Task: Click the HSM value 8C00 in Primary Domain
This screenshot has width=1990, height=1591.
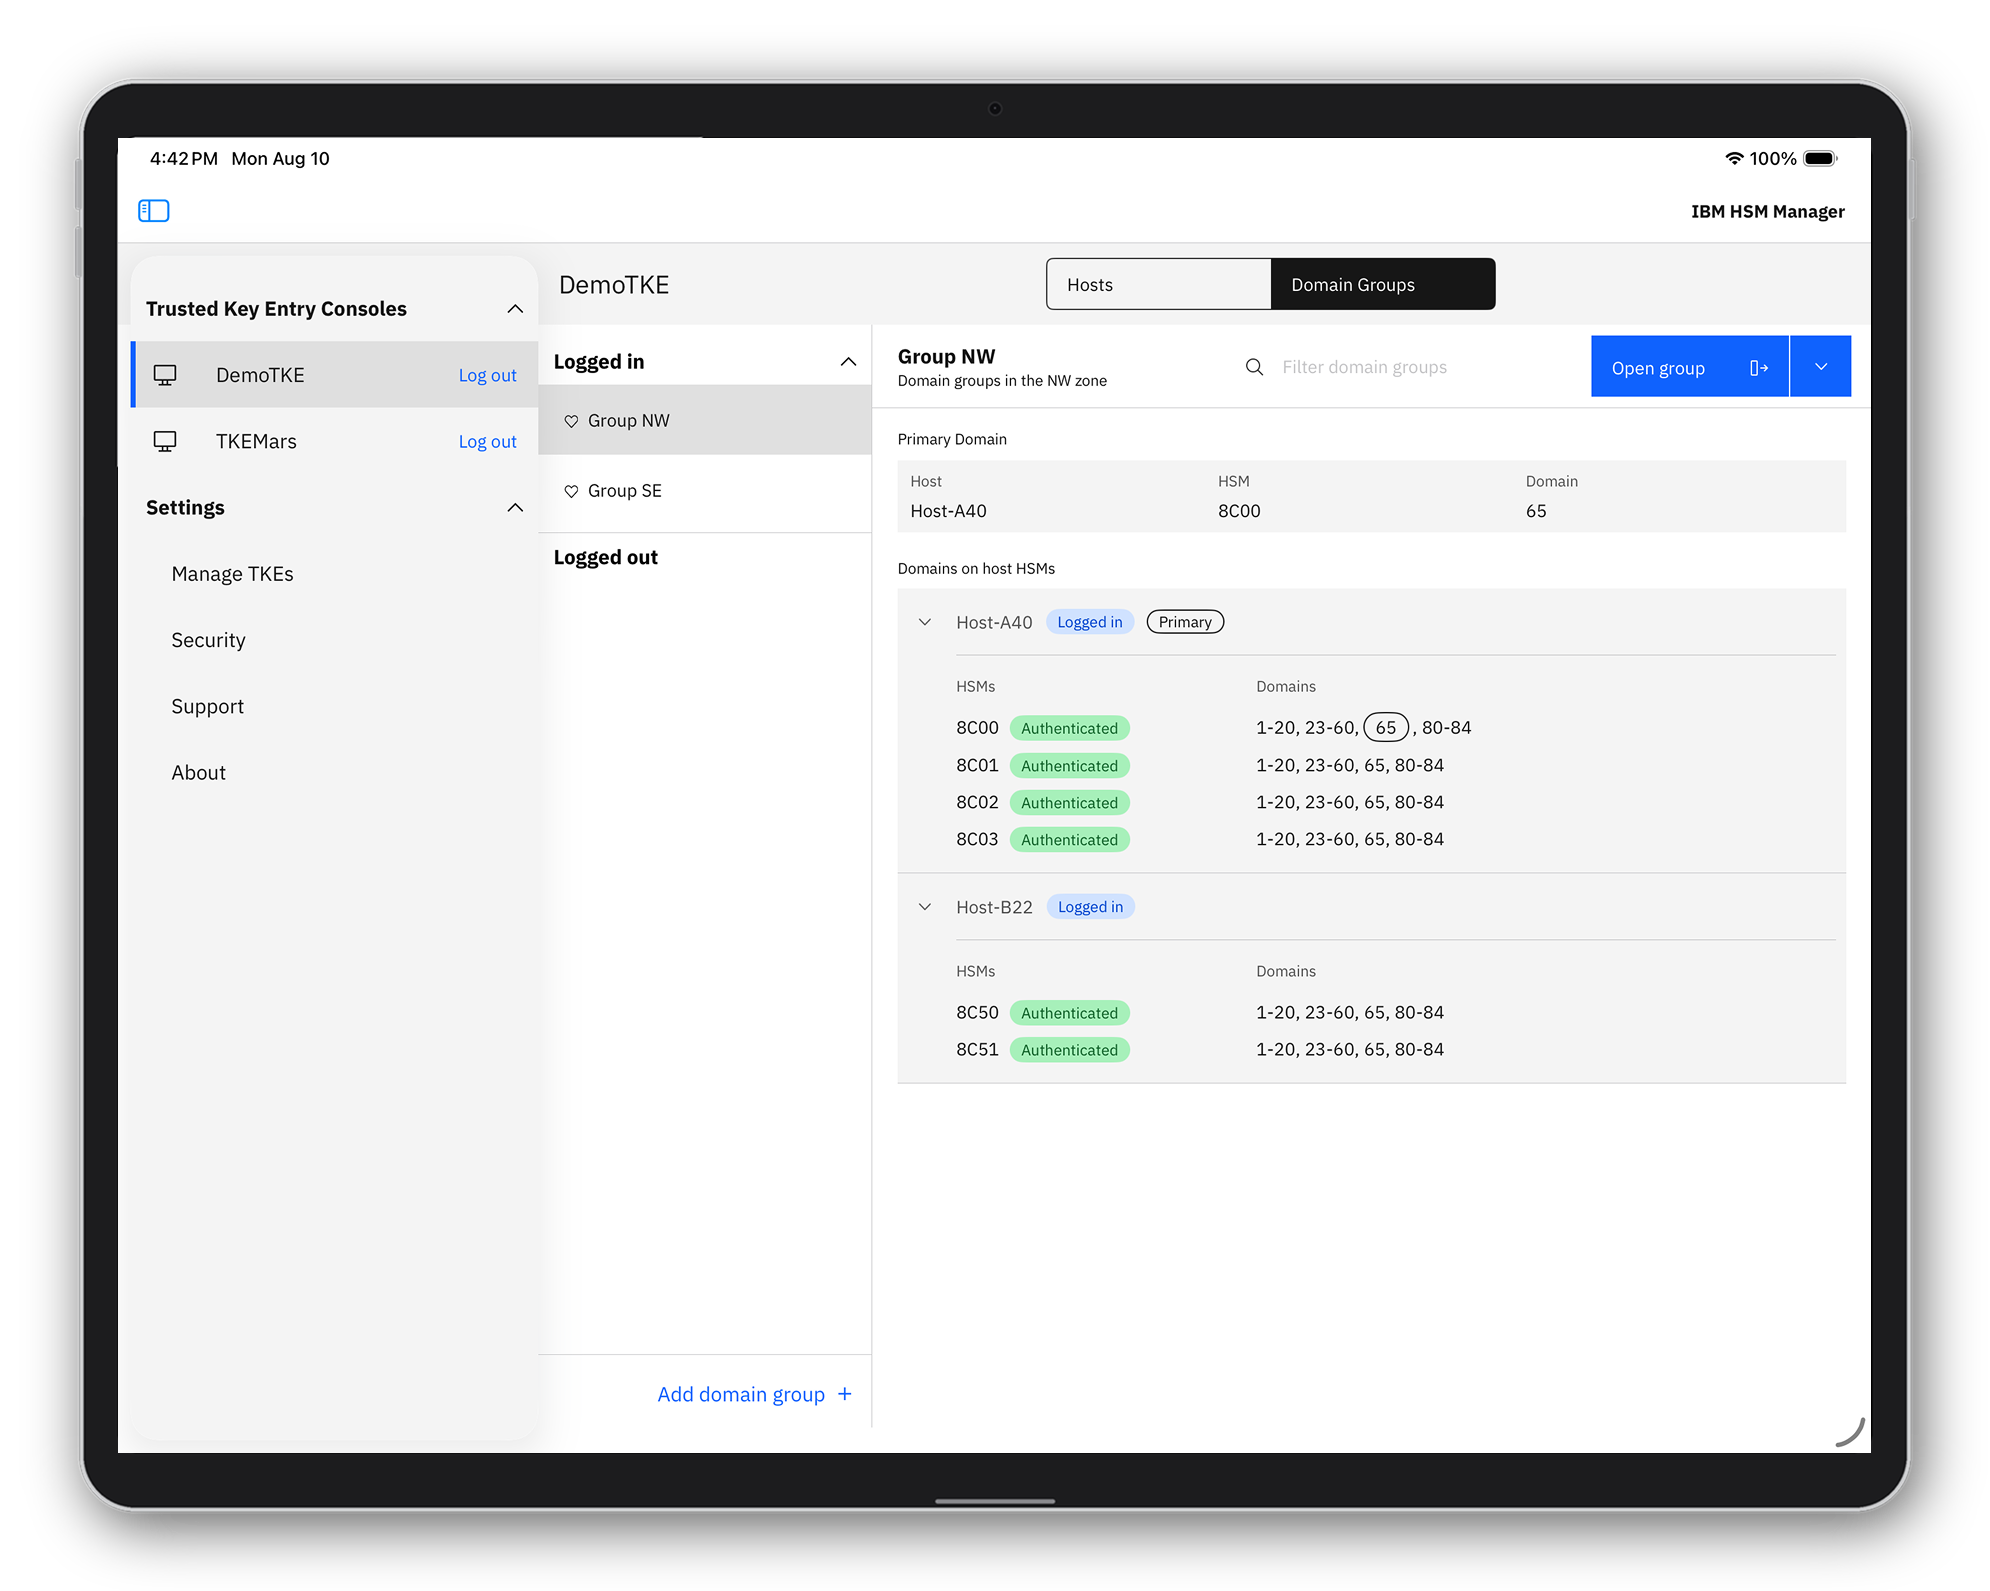Action: 1239,511
